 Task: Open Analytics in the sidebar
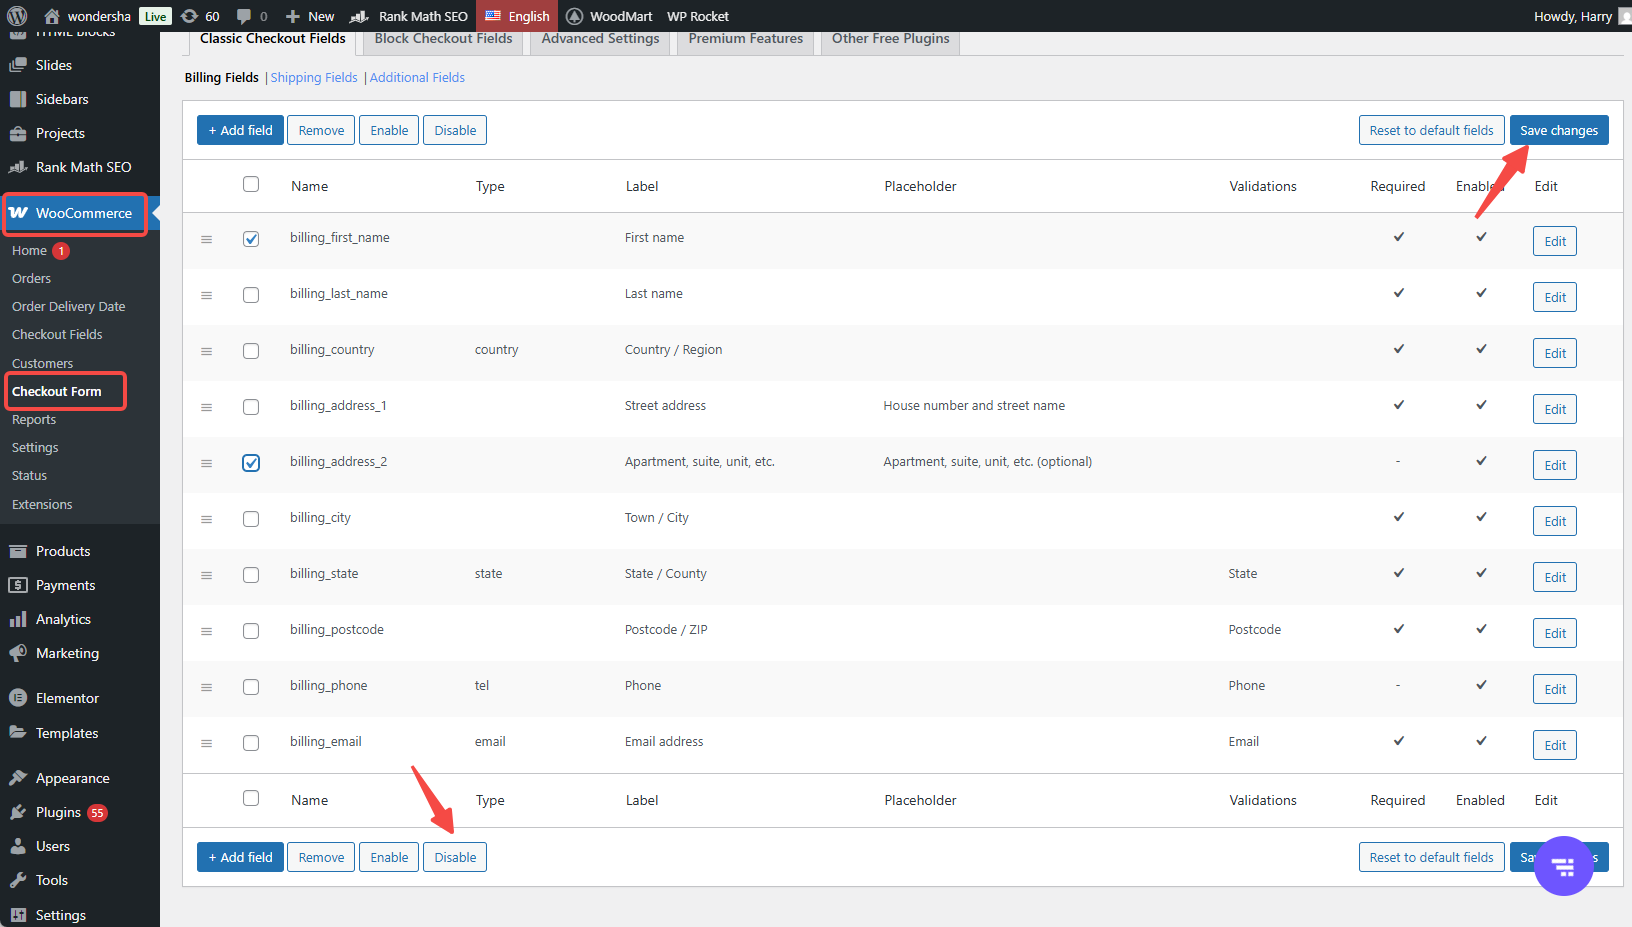(63, 619)
